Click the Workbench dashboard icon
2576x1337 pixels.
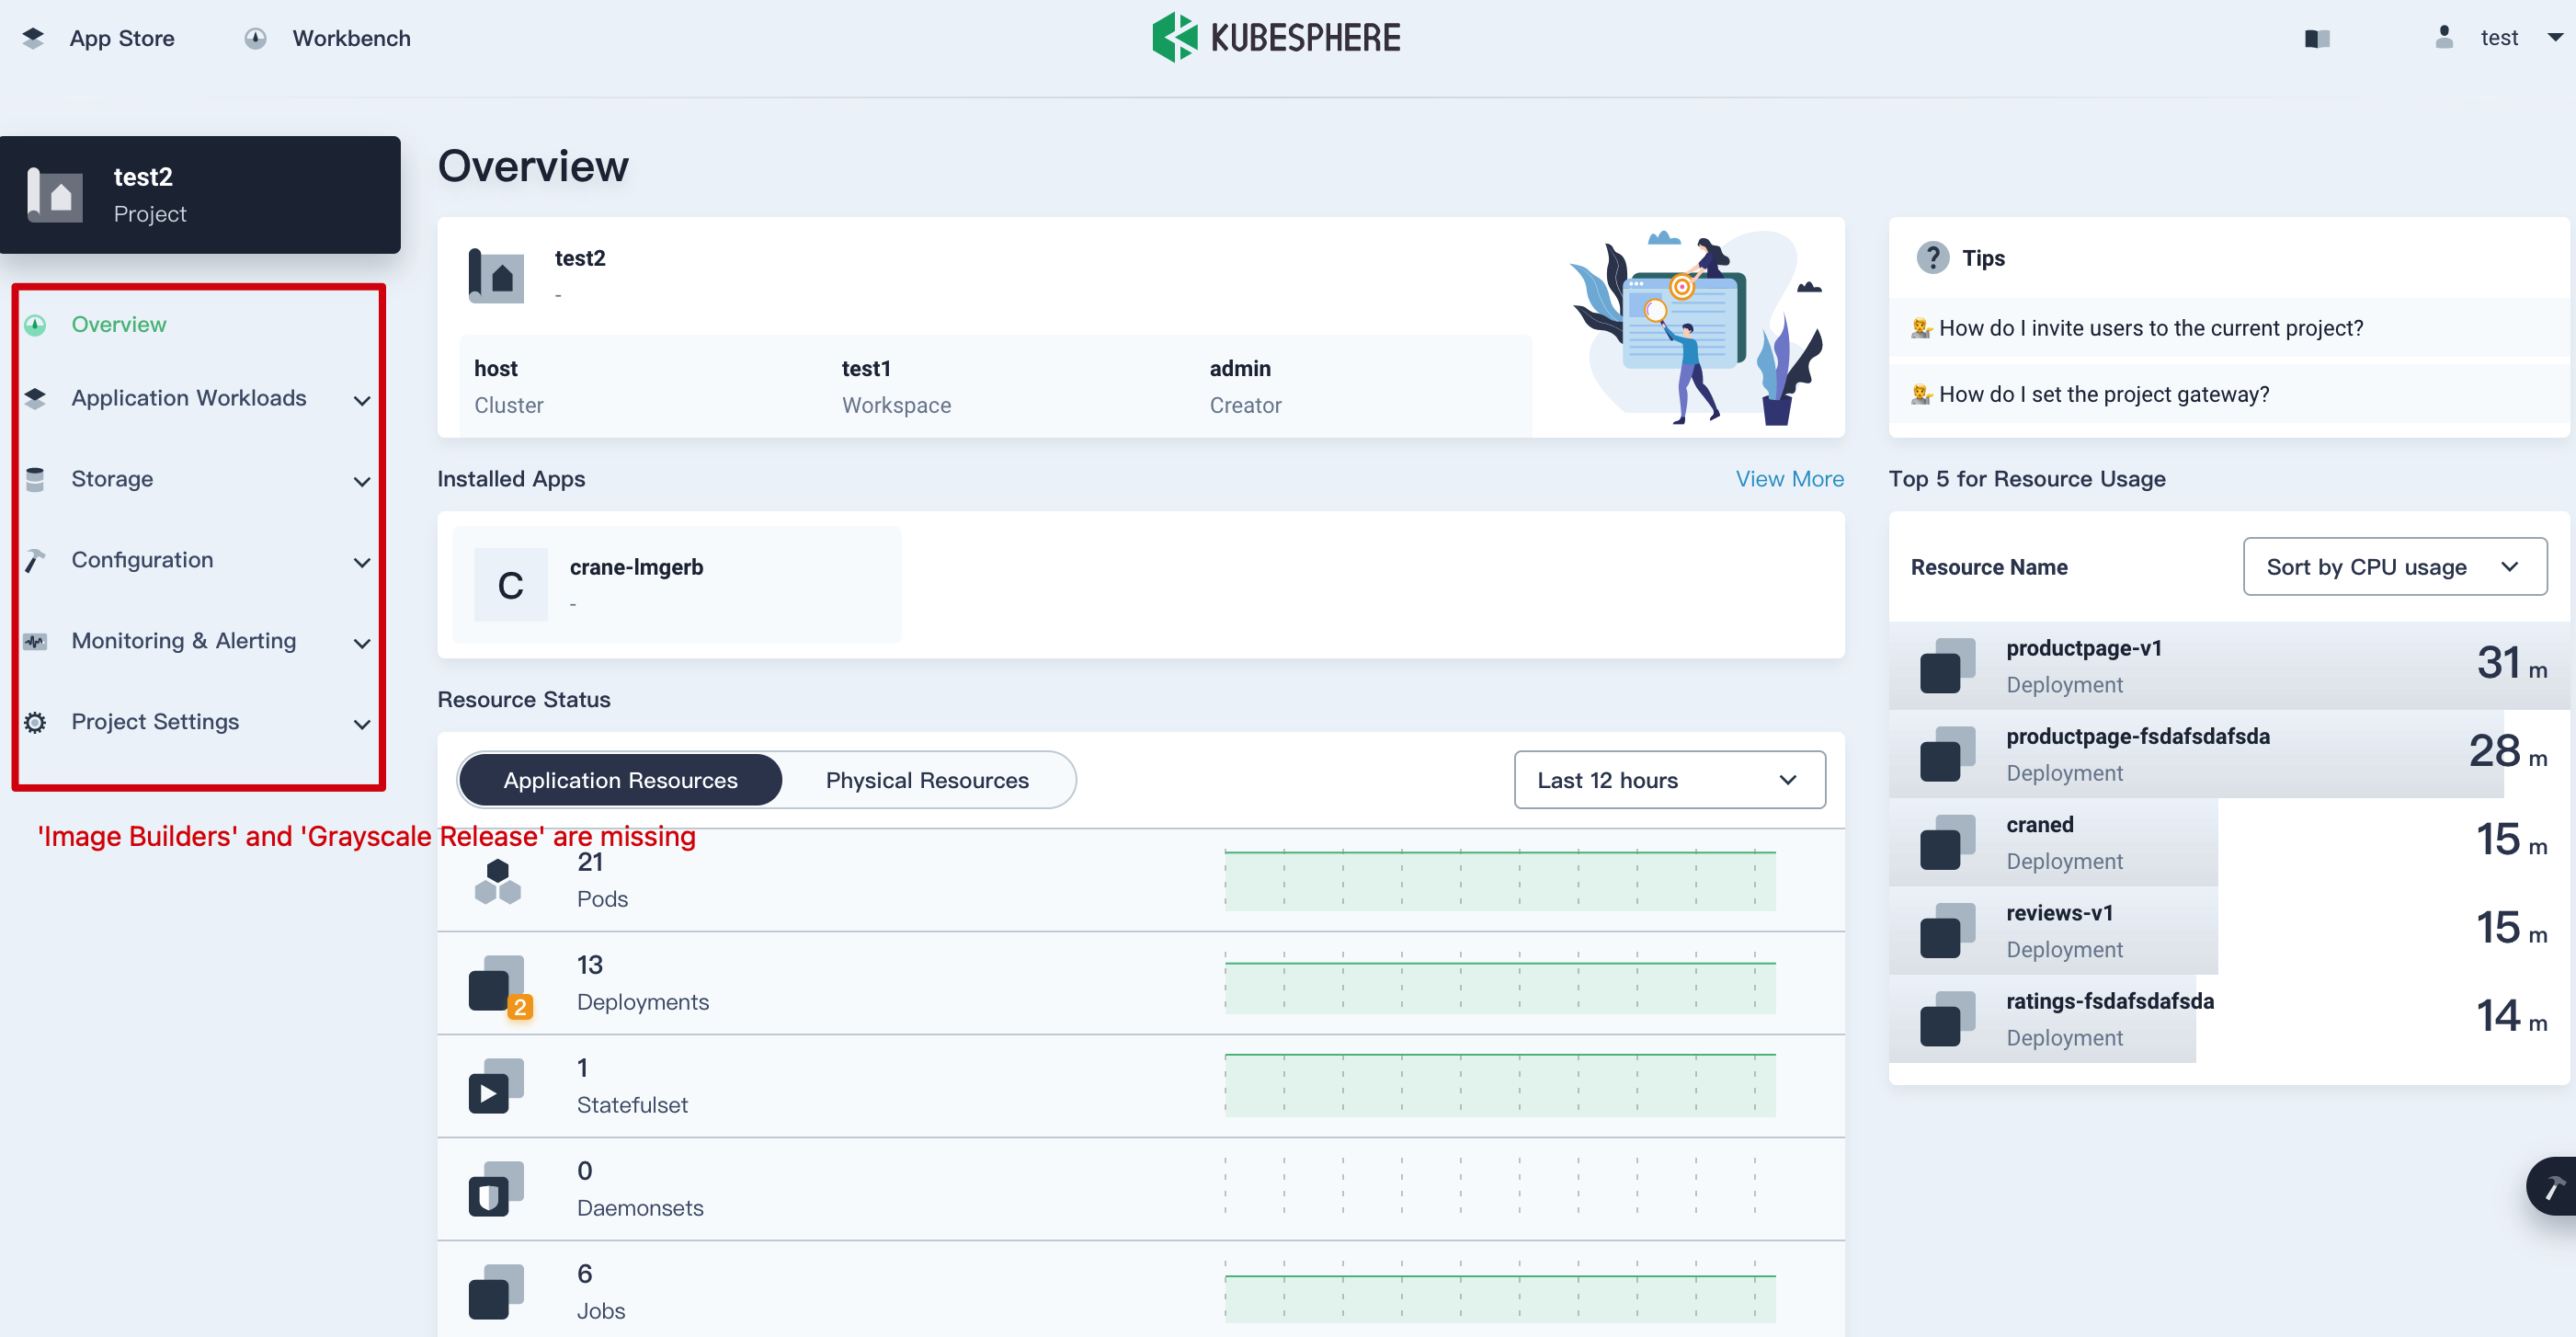click(x=256, y=38)
